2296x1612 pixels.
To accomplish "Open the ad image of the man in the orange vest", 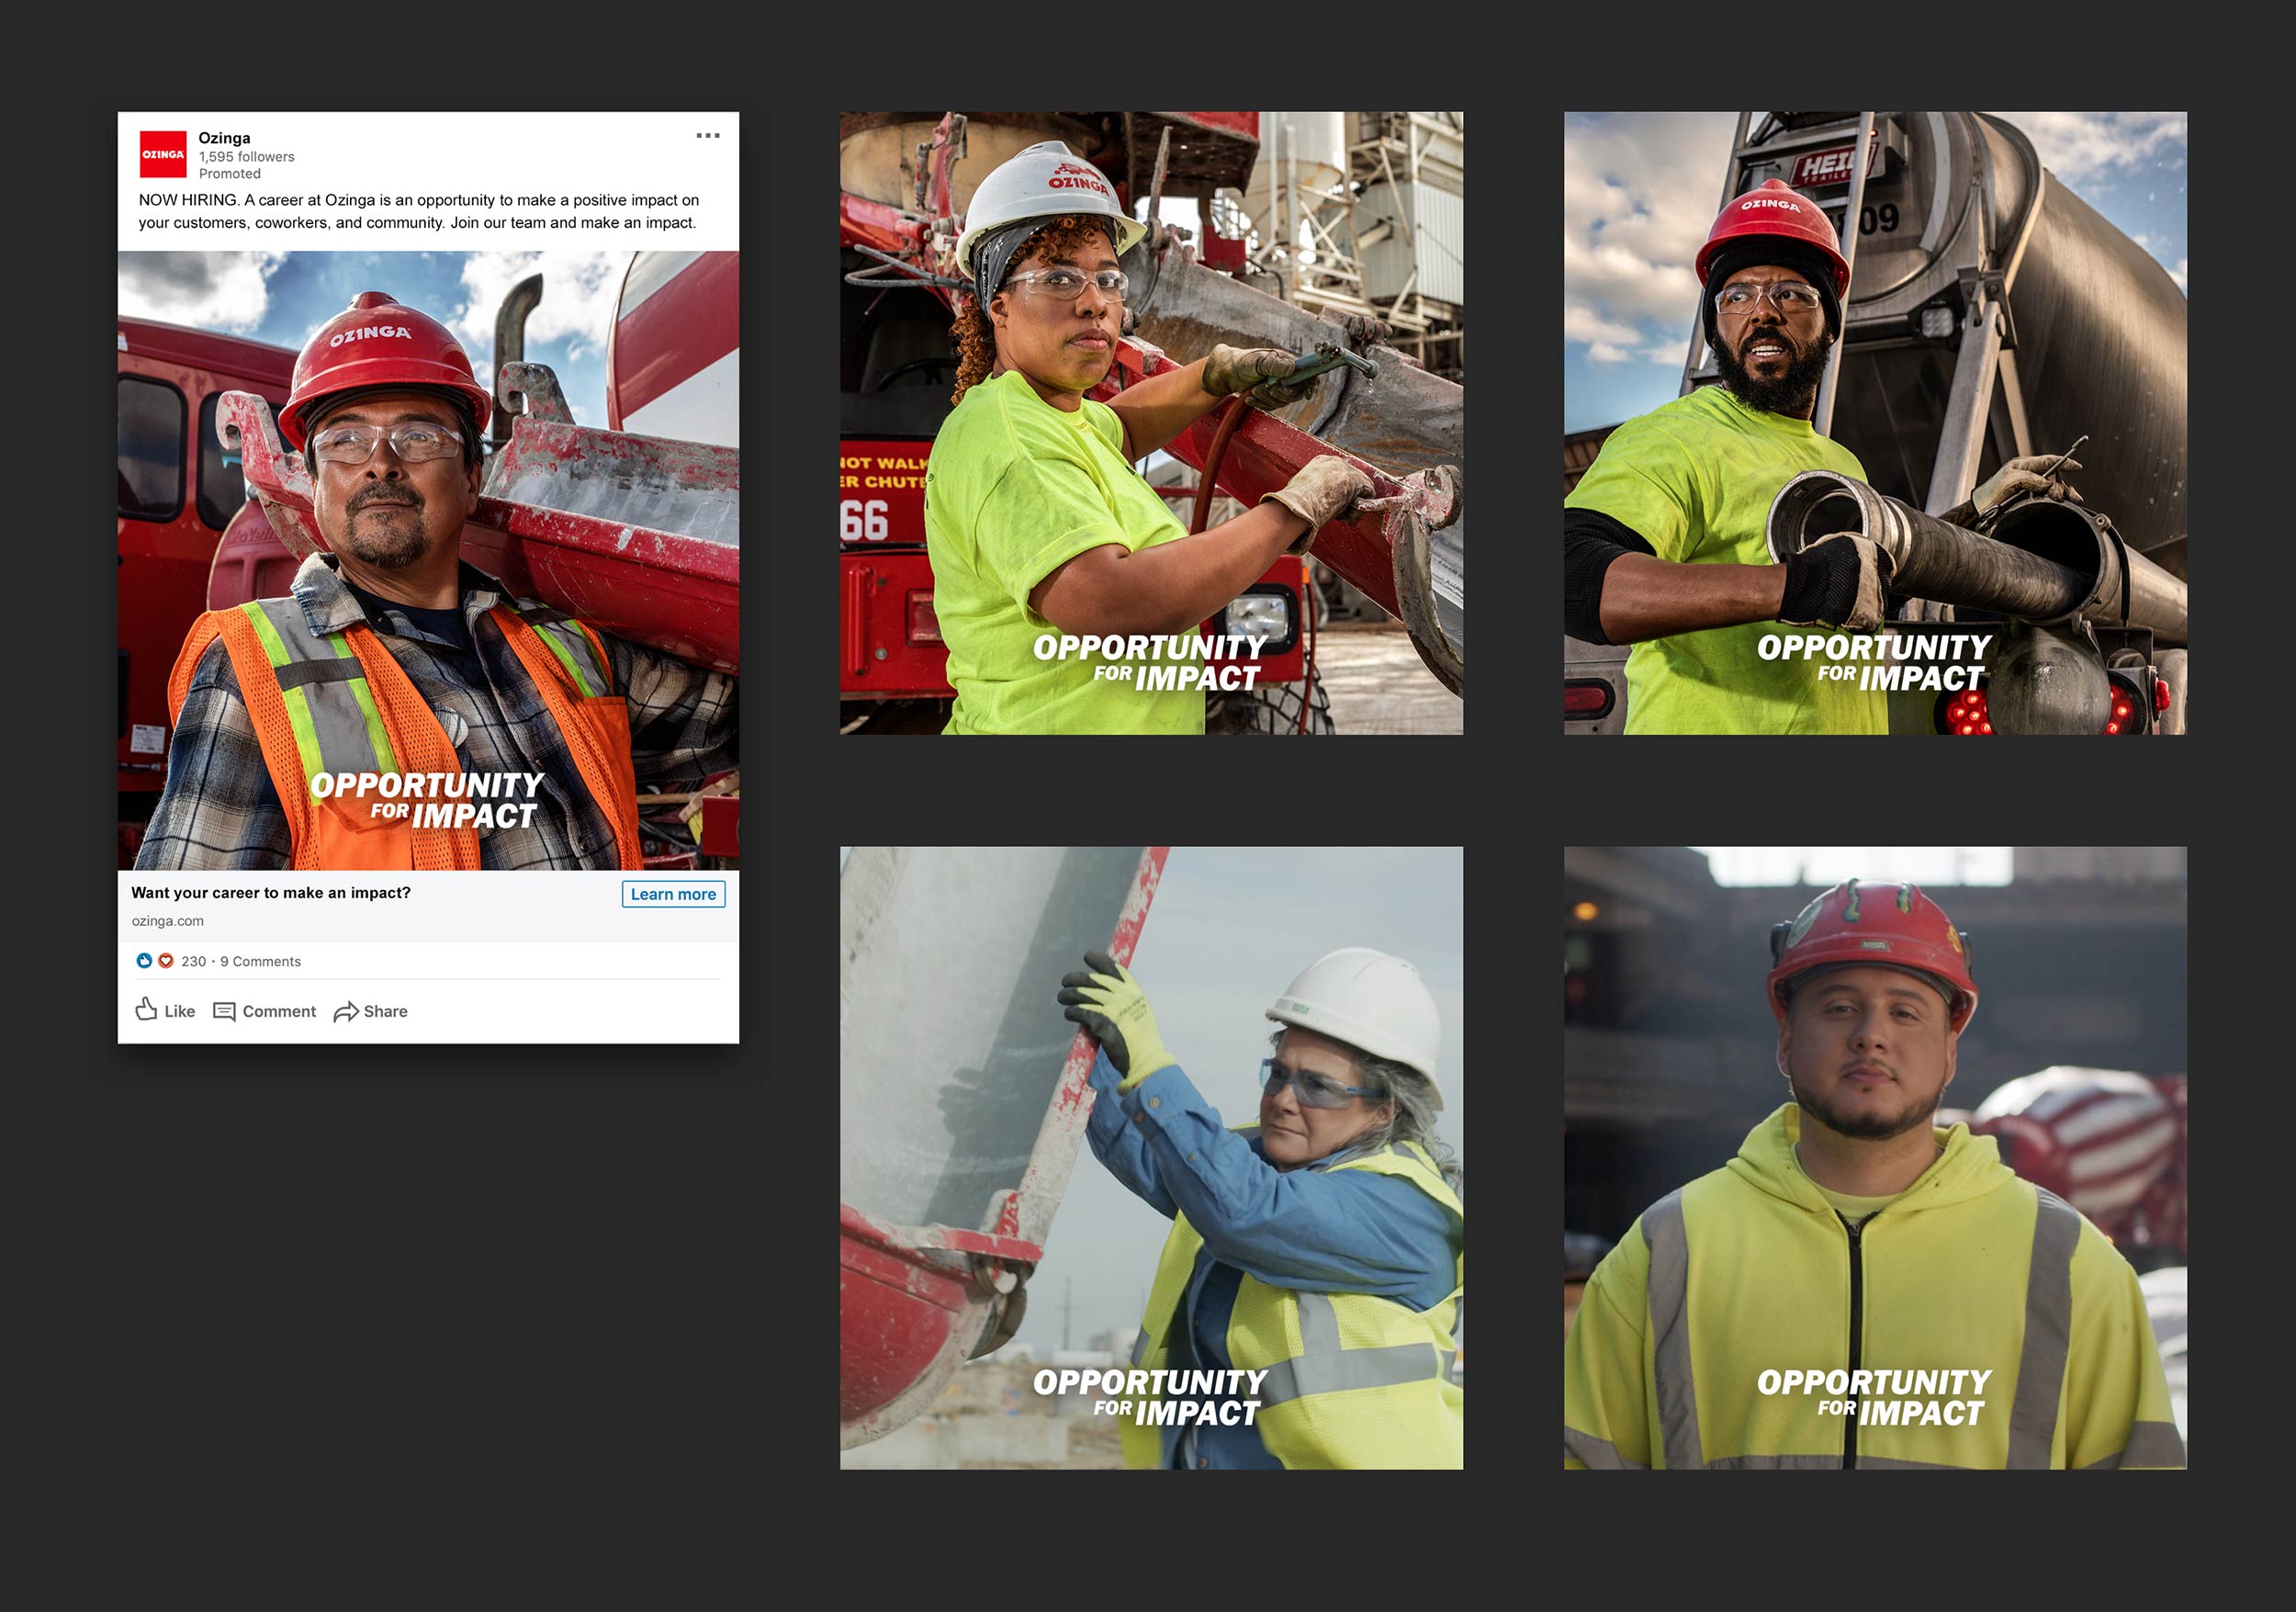I will pos(428,560).
